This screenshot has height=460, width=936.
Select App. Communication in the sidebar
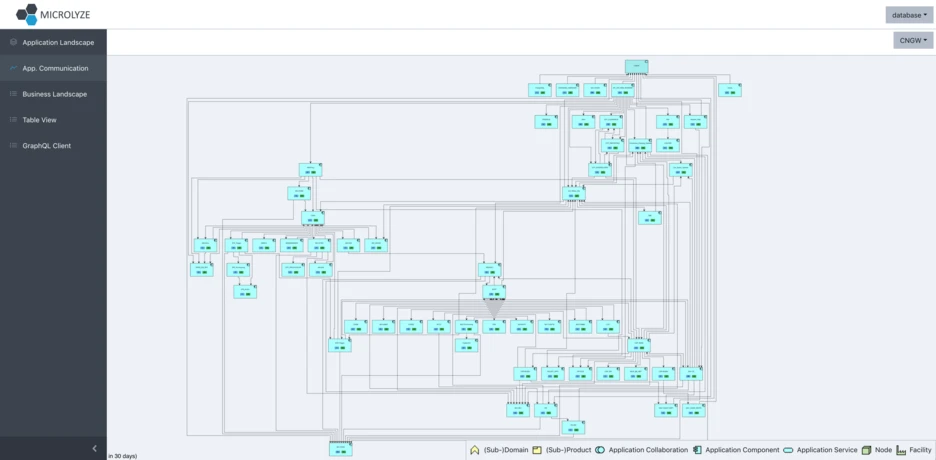(x=55, y=68)
